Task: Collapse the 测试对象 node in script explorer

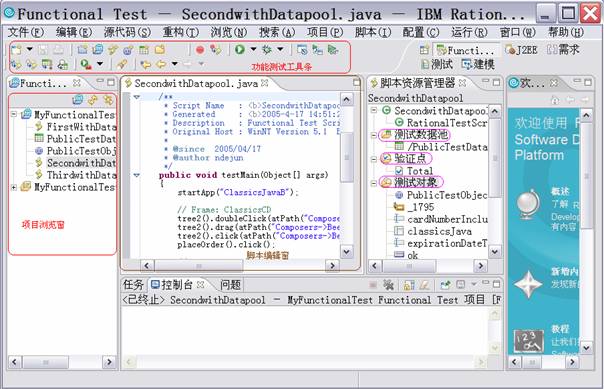Action: tap(374, 183)
